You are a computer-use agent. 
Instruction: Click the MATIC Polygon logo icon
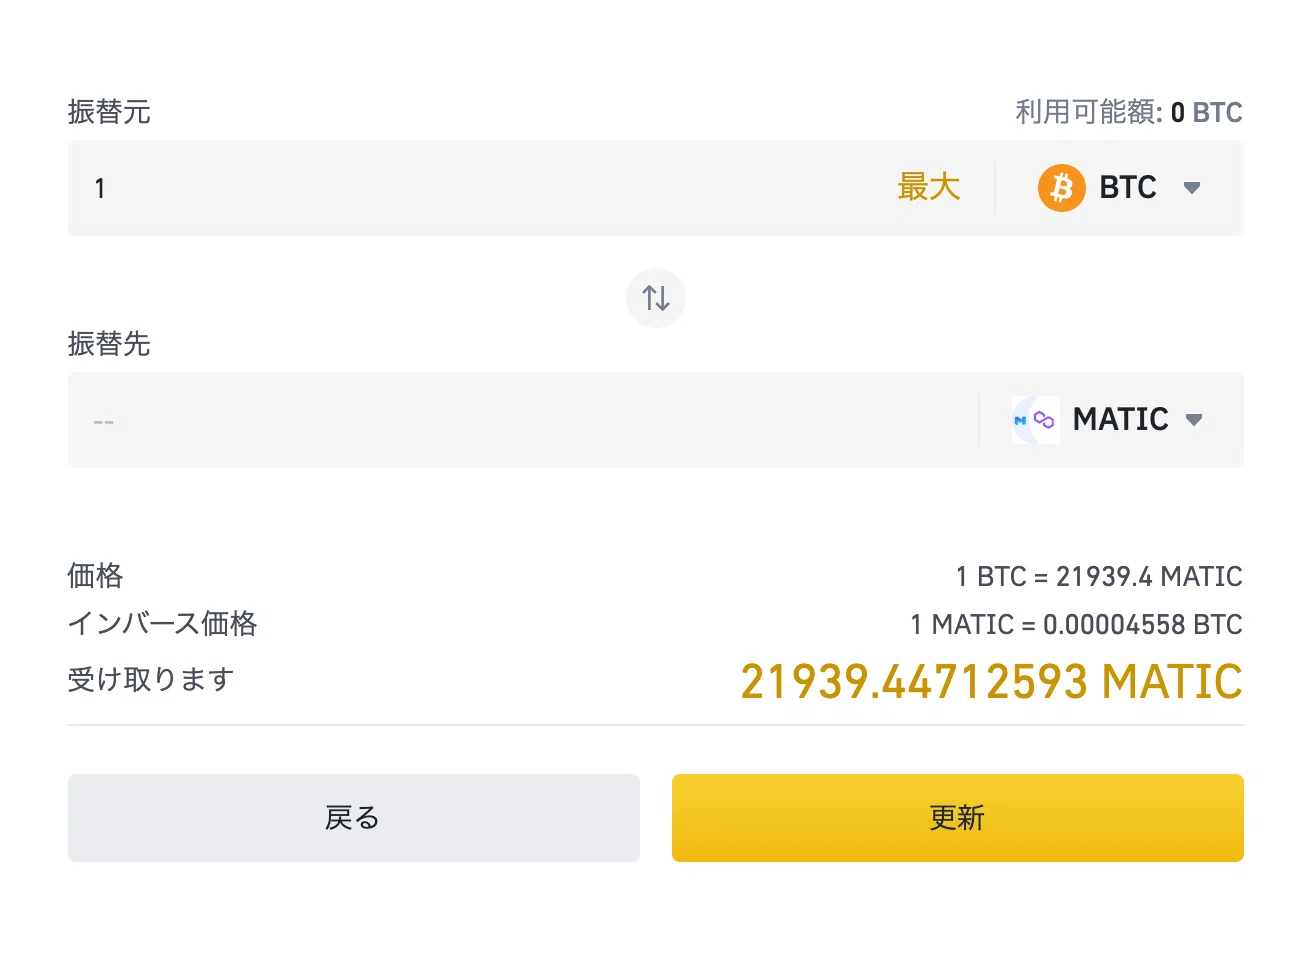pos(1035,420)
